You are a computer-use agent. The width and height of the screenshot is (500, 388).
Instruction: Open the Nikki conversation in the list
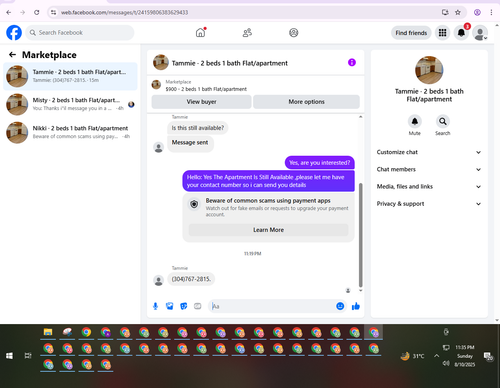point(70,132)
